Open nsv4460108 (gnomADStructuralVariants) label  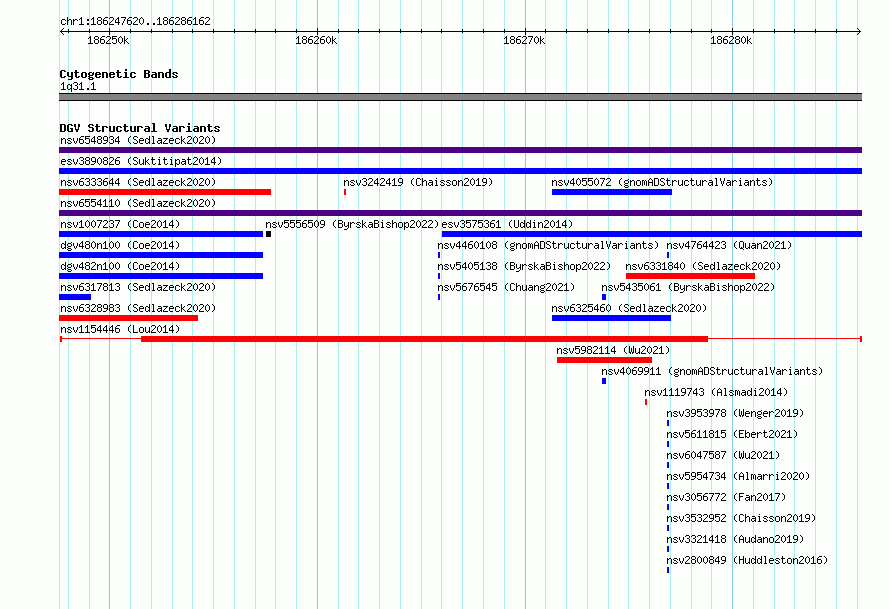click(548, 245)
